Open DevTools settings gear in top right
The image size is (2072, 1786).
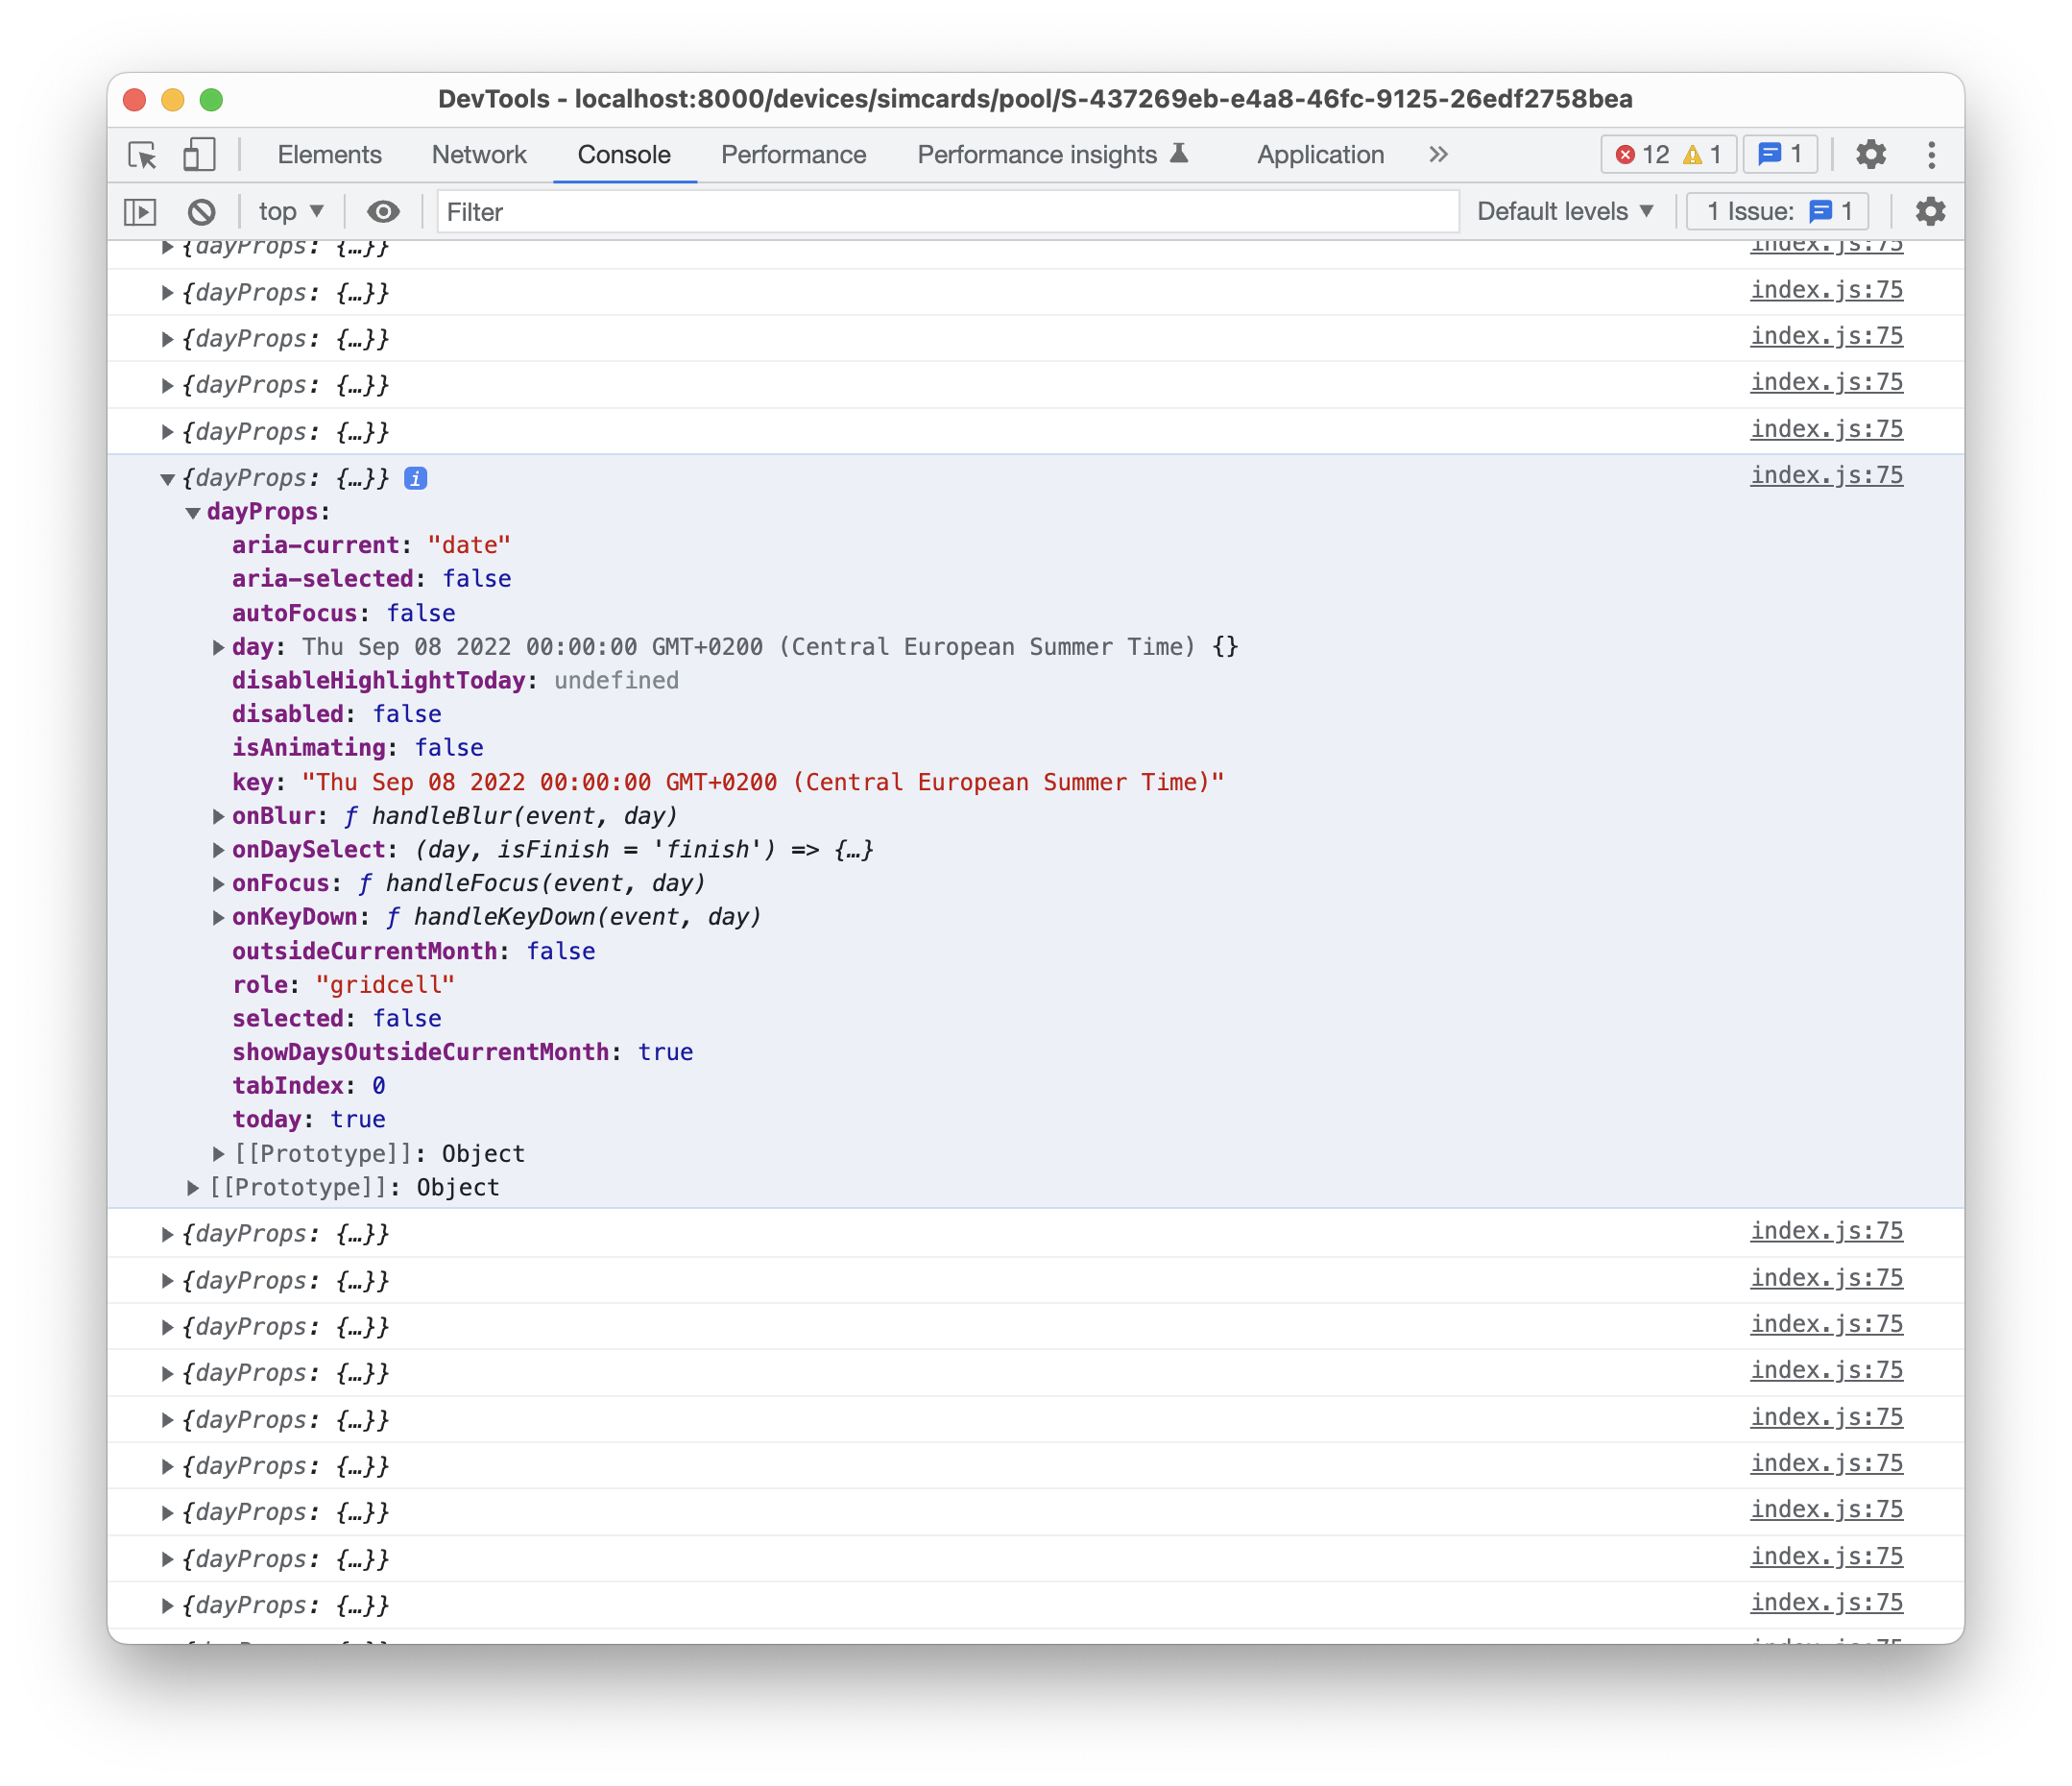click(x=1870, y=154)
